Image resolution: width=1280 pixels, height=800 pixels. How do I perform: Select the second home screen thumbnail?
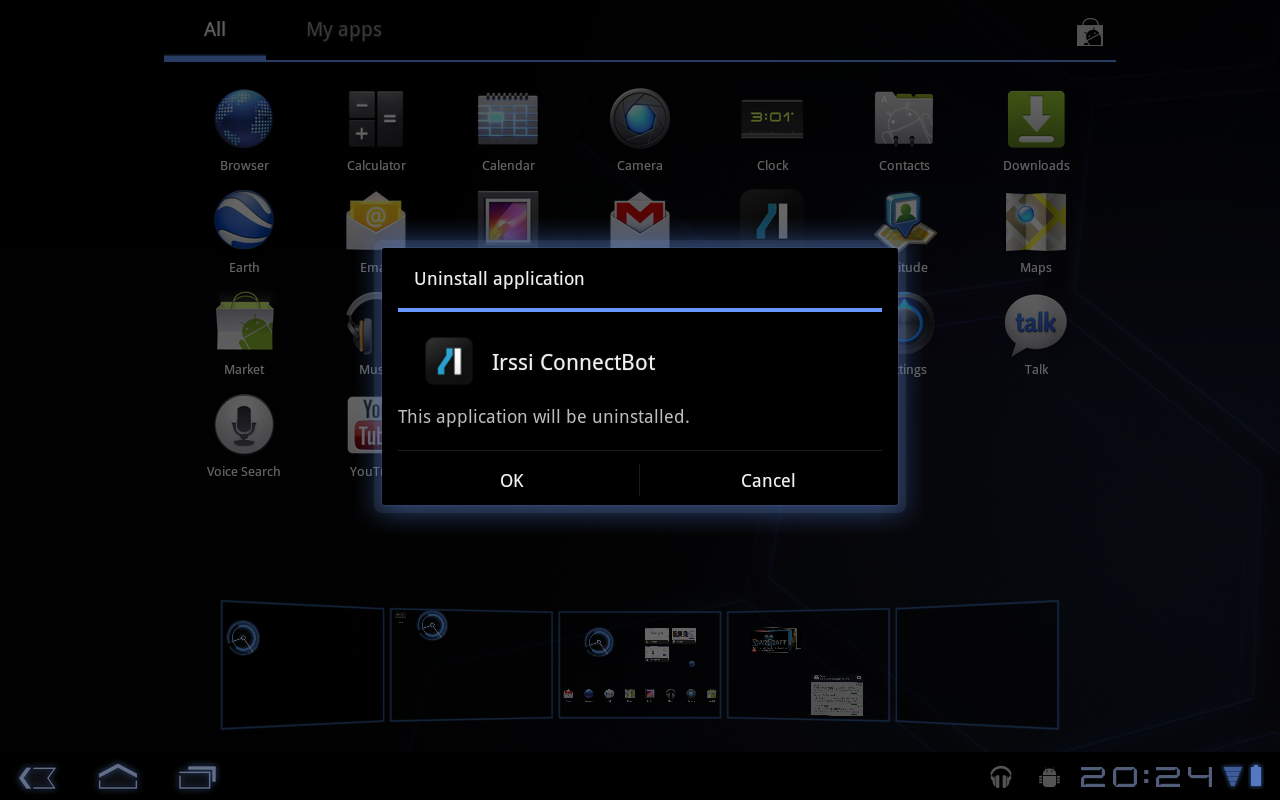coord(471,664)
